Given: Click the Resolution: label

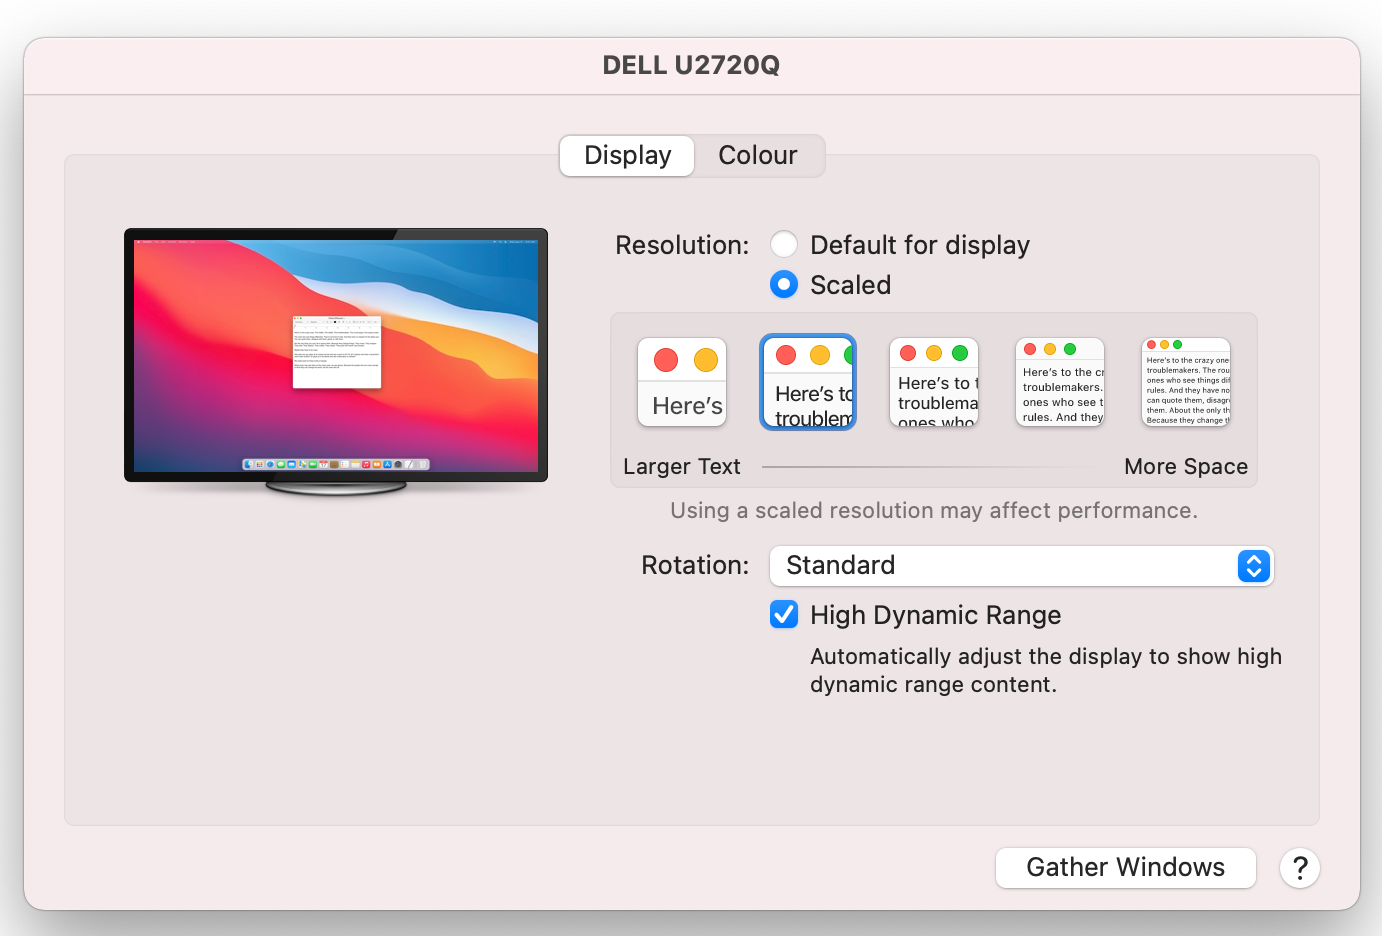Looking at the screenshot, I should point(682,245).
